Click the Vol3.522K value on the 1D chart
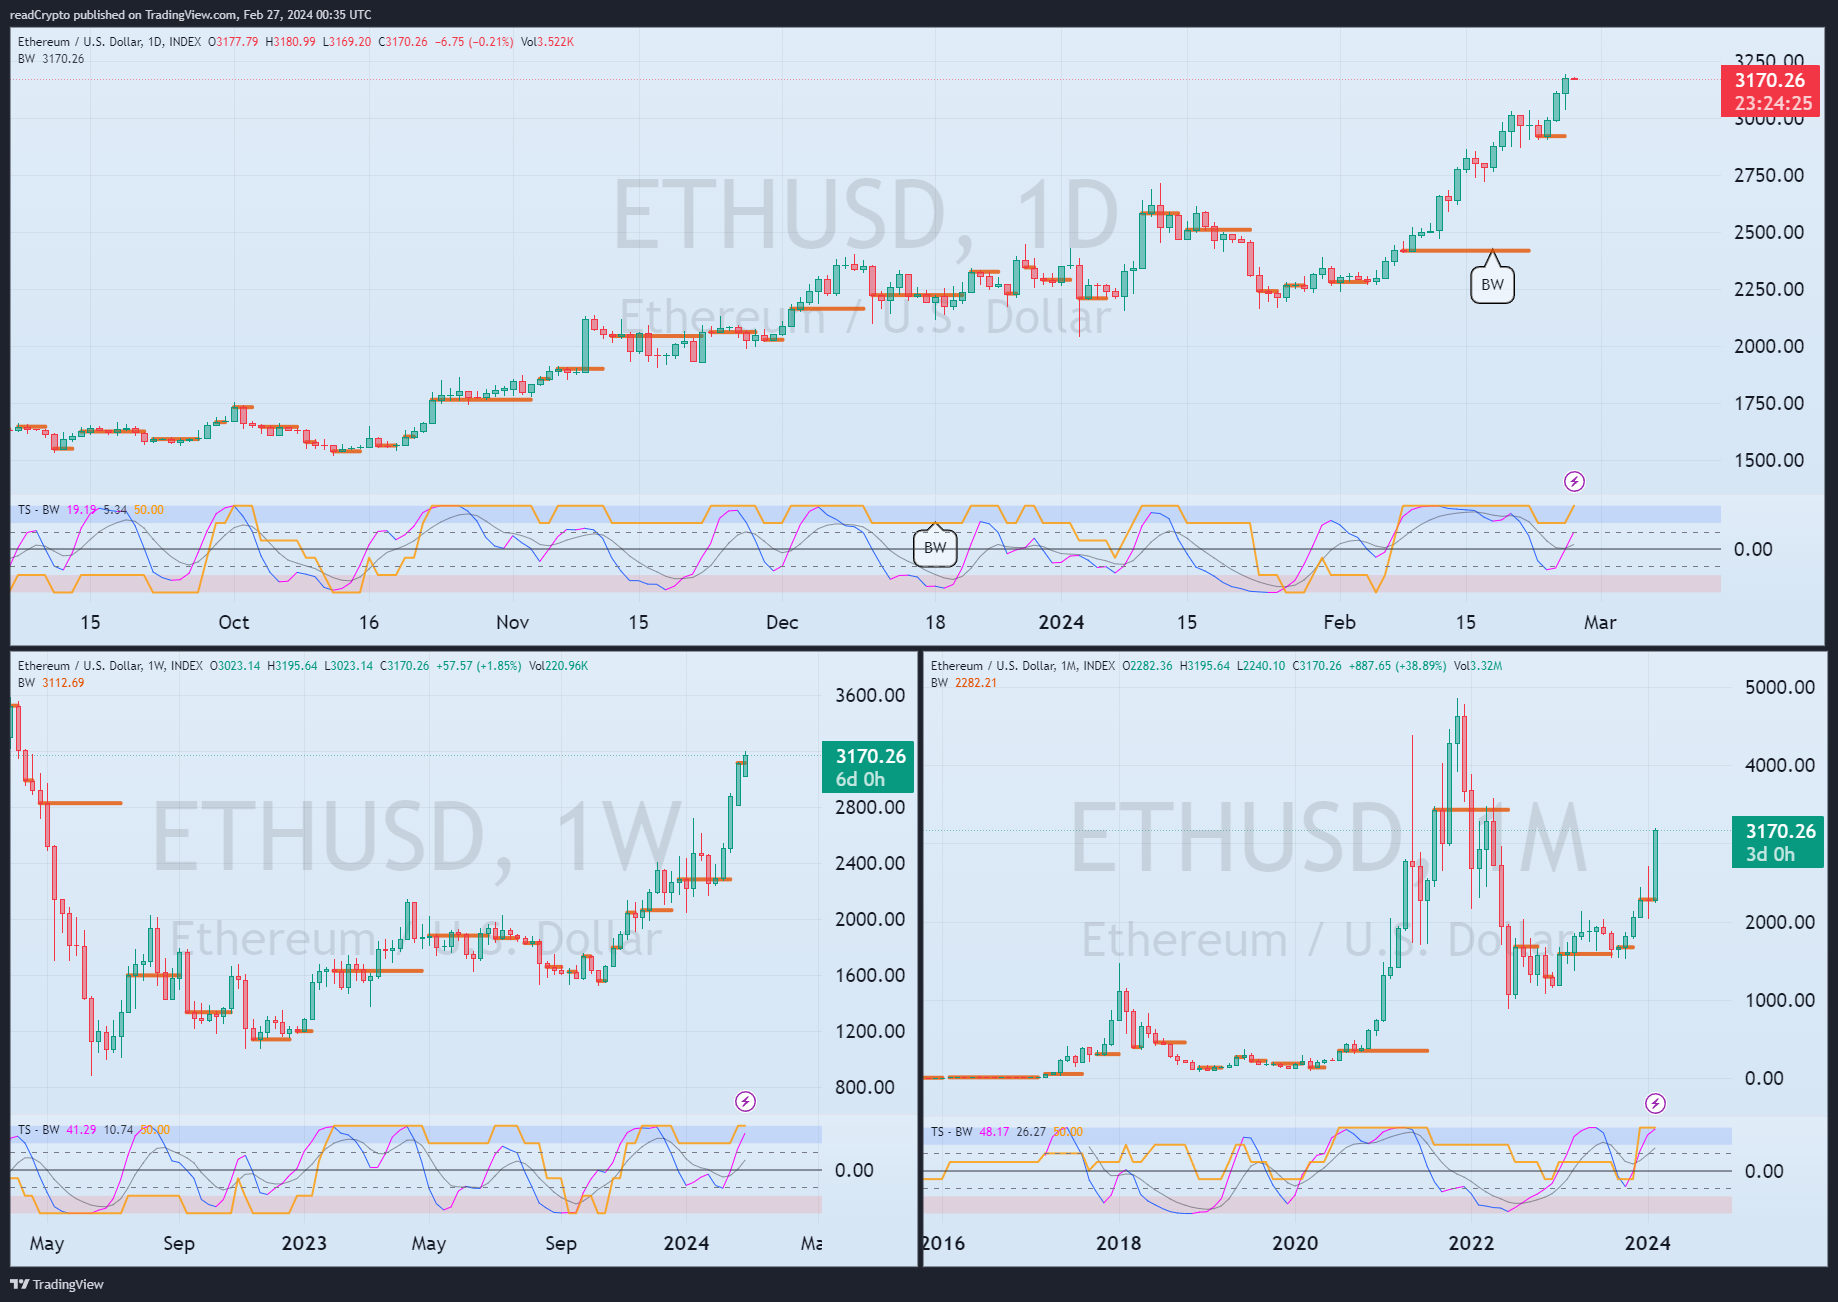1838x1302 pixels. click(x=547, y=42)
